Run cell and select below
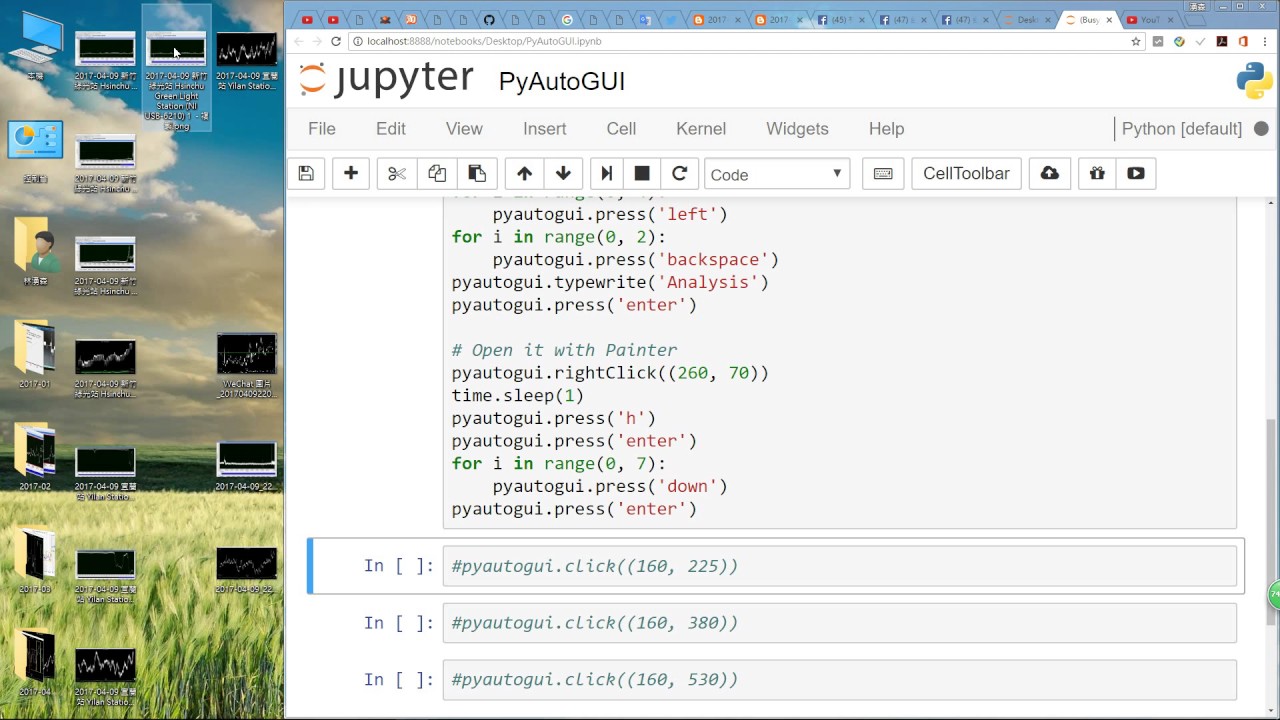1280x720 pixels. point(606,173)
